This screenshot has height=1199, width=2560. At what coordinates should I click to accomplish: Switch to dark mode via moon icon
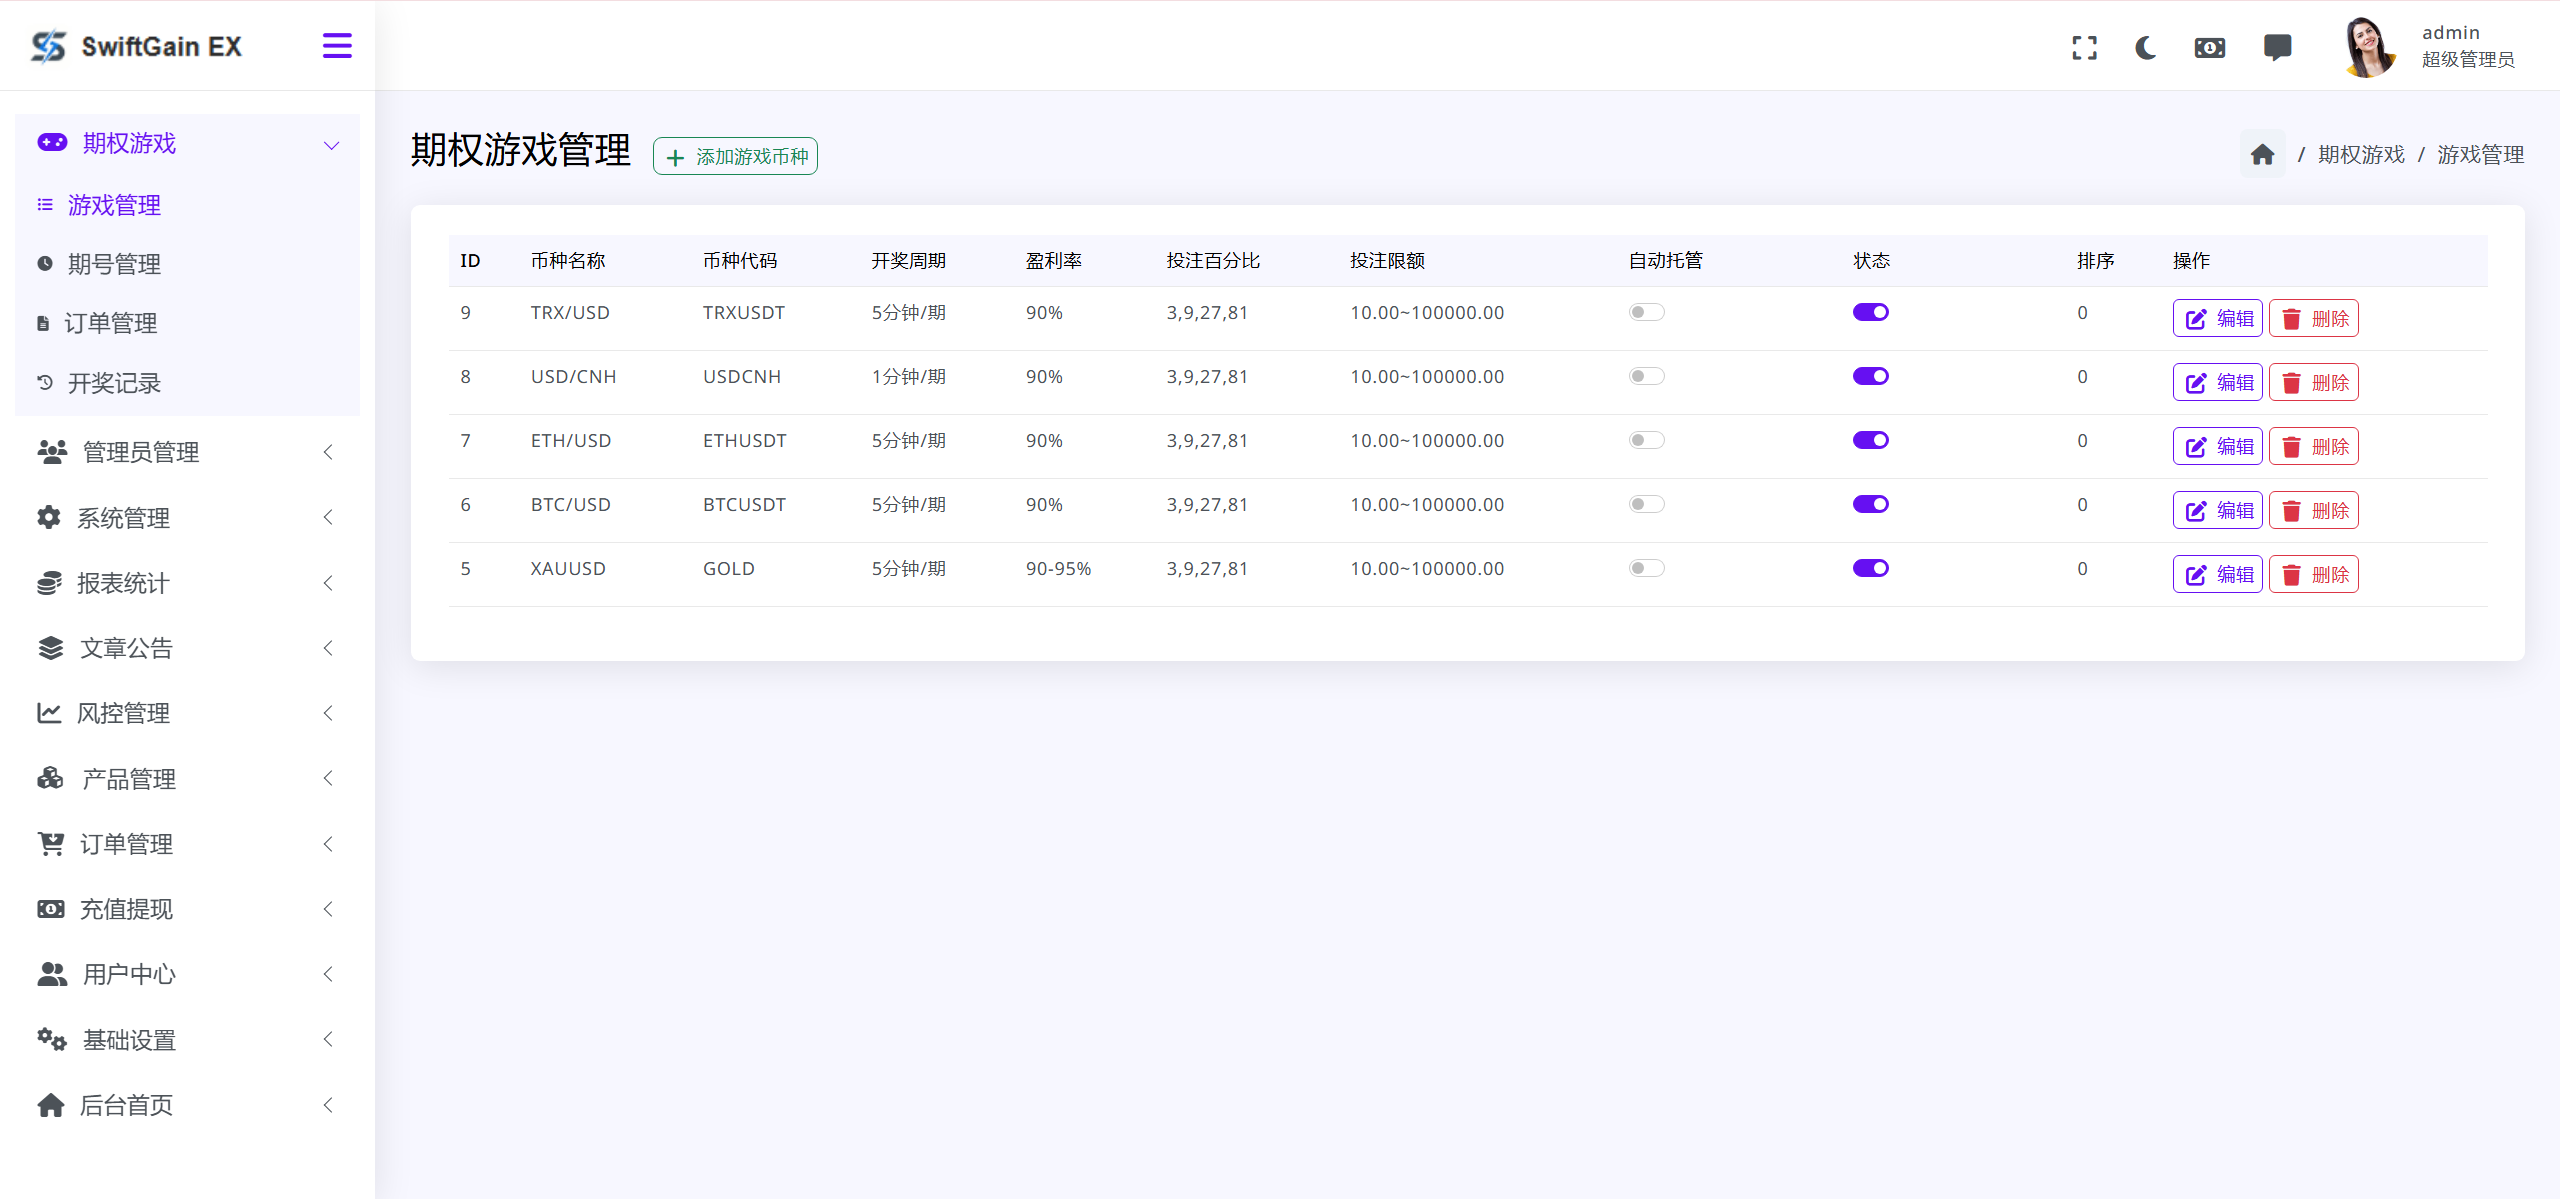point(2147,46)
